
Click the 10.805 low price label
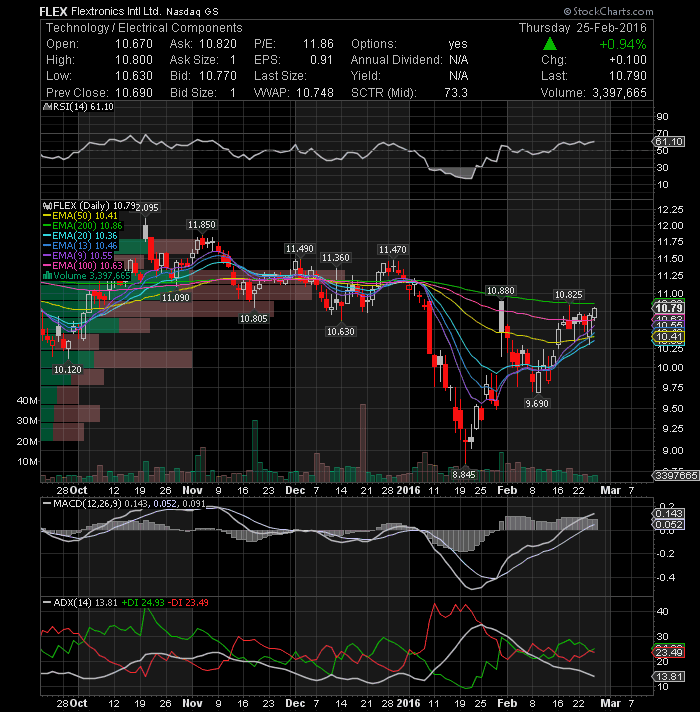(254, 319)
